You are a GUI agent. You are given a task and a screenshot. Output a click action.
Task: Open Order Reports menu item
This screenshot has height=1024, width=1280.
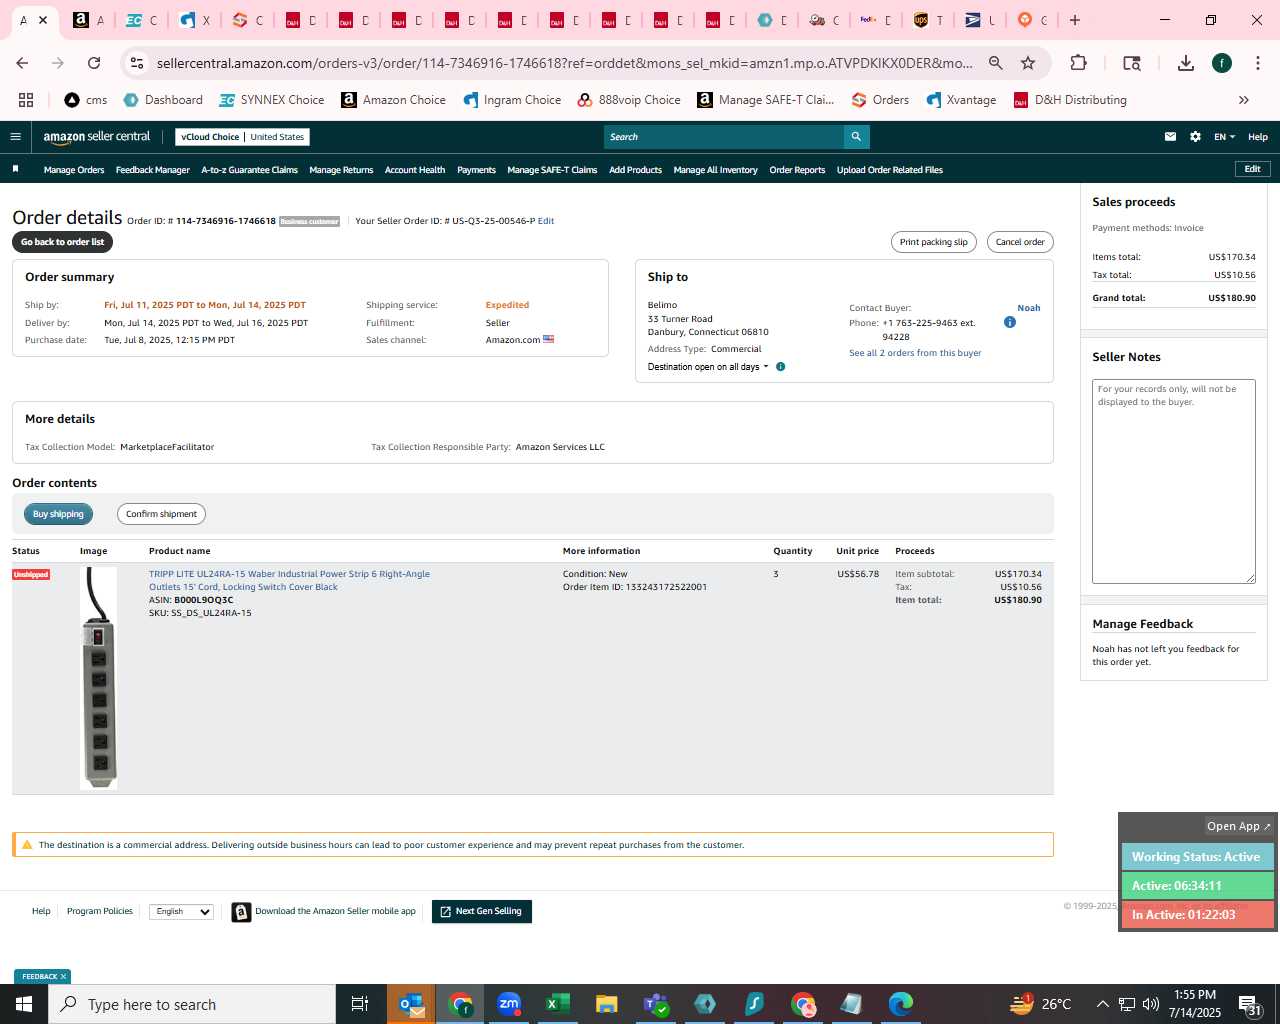797,170
